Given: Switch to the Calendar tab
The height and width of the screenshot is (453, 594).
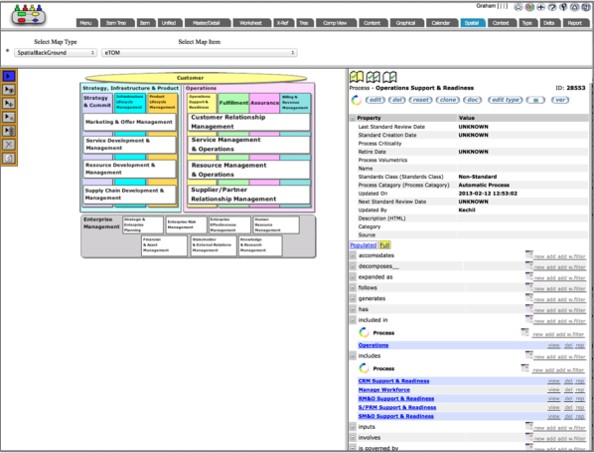Looking at the screenshot, I should pos(442,23).
